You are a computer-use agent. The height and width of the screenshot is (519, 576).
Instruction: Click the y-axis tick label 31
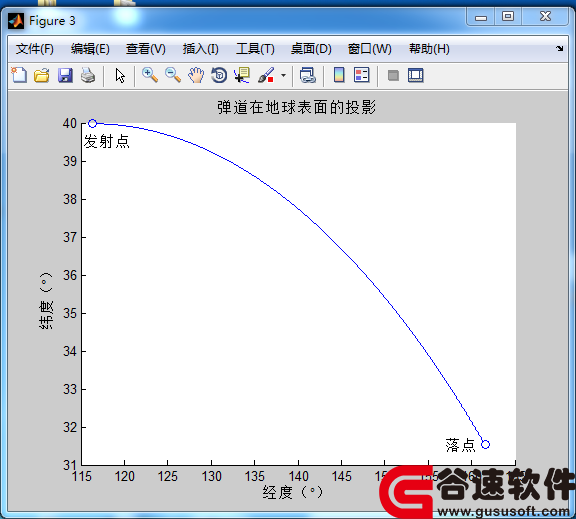coord(70,465)
